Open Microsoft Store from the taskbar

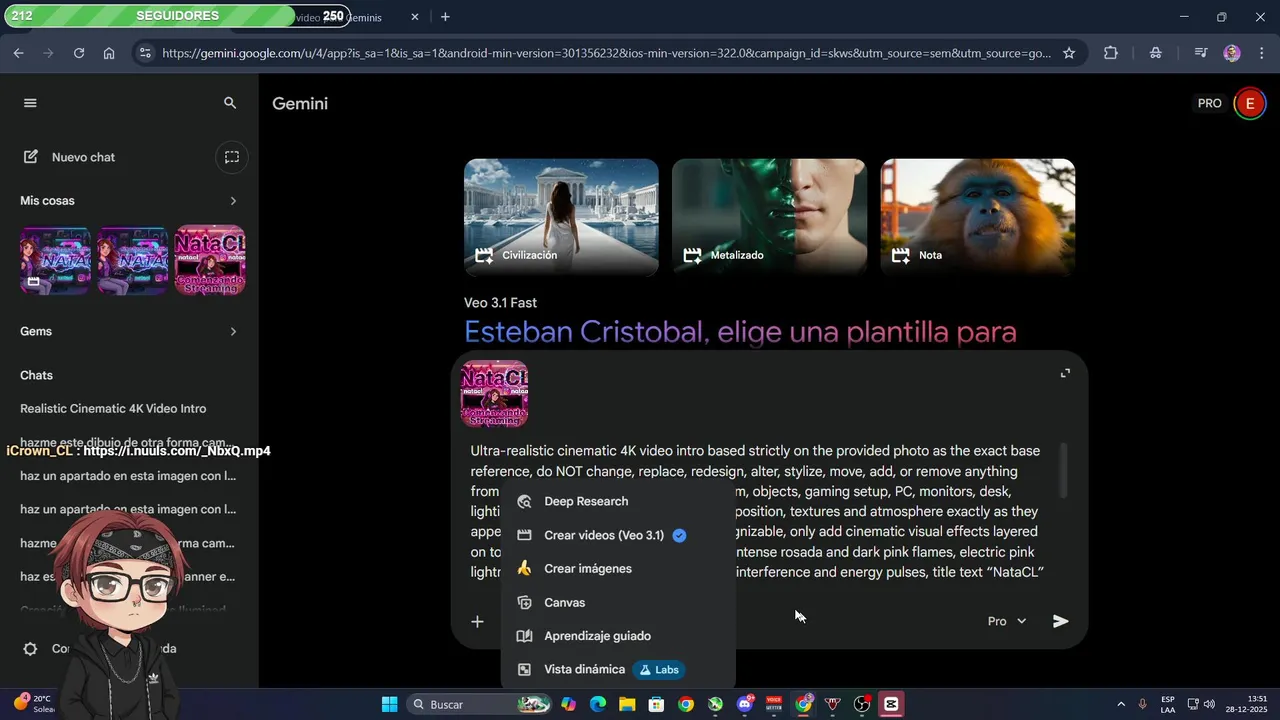[x=656, y=705]
